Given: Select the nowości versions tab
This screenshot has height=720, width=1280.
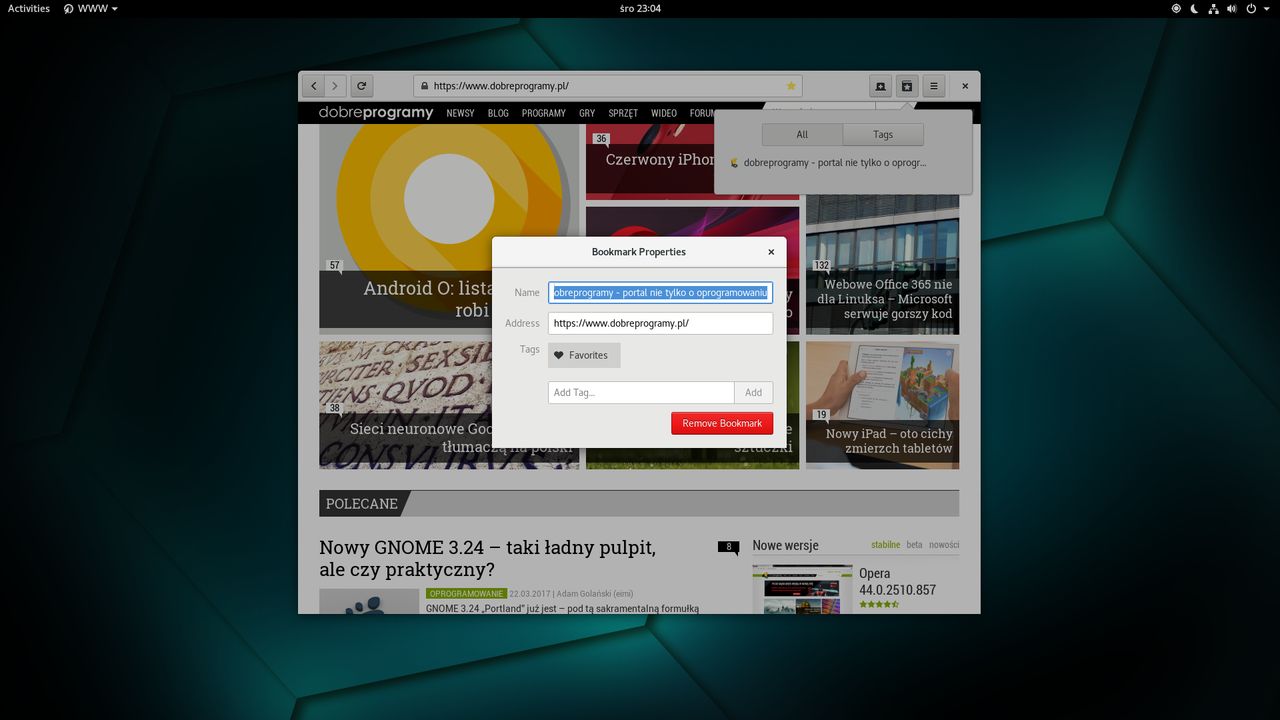Looking at the screenshot, I should pyautogui.click(x=944, y=545).
